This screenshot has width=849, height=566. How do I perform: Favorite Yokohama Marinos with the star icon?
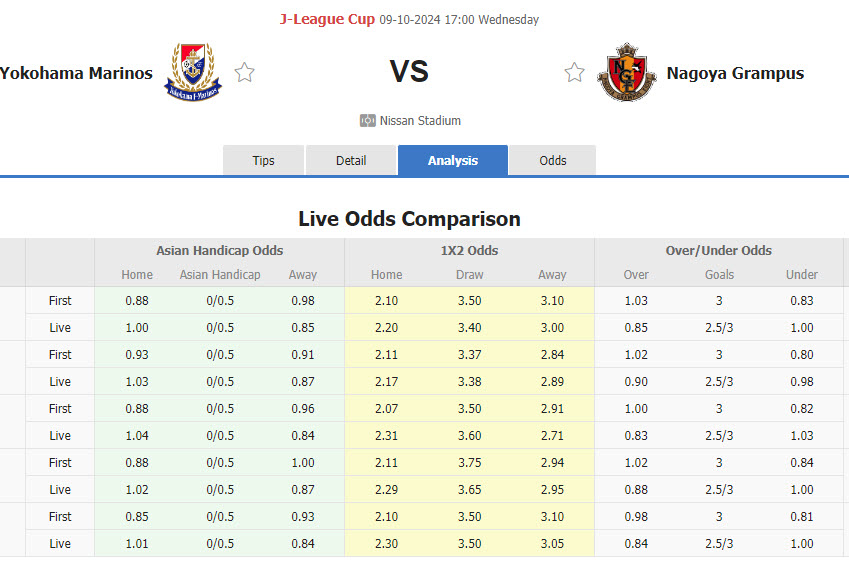click(x=245, y=72)
